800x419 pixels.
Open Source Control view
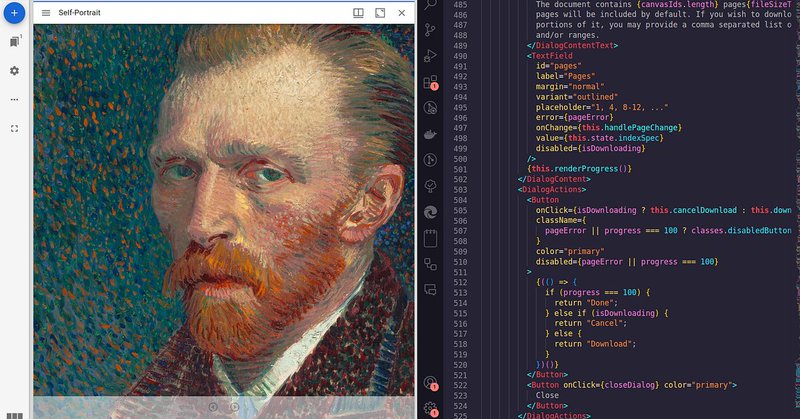(431, 30)
